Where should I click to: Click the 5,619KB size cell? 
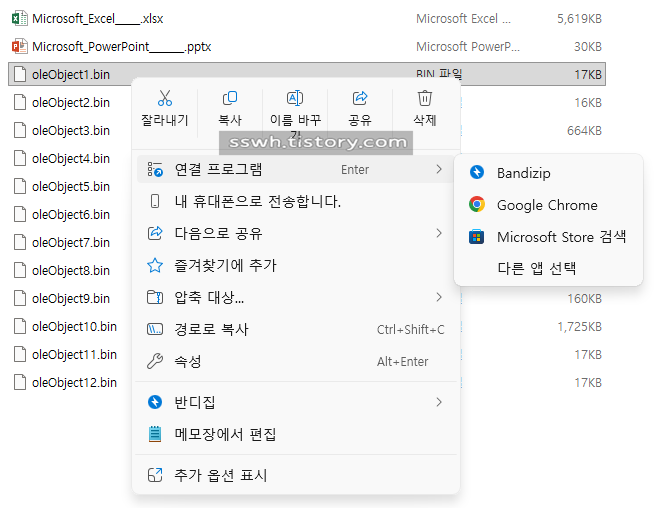[579, 19]
